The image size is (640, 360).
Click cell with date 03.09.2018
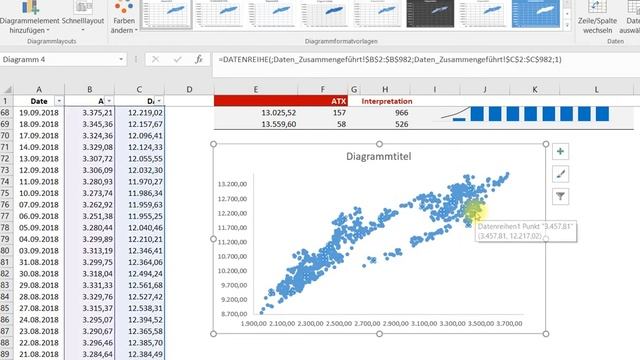[39, 251]
